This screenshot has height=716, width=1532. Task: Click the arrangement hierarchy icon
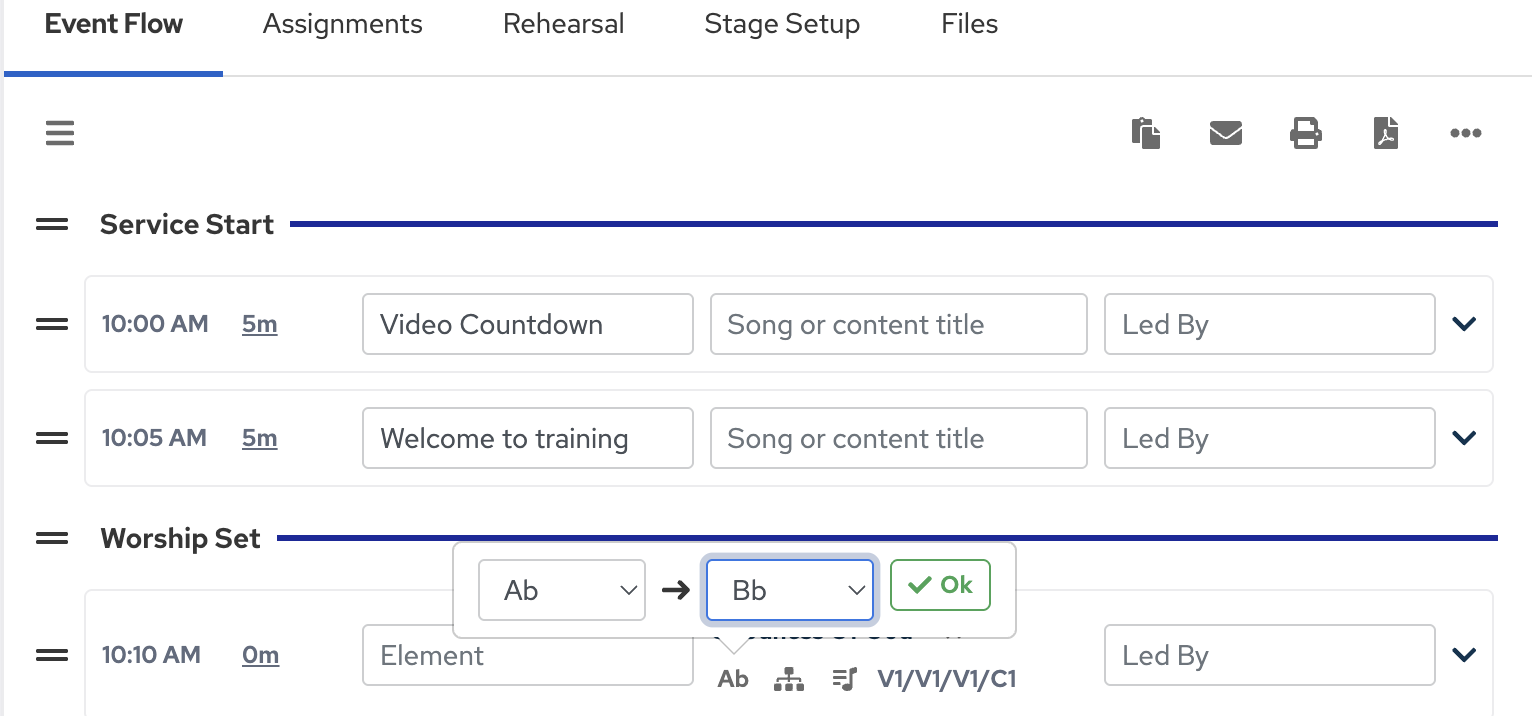pyautogui.click(x=789, y=680)
